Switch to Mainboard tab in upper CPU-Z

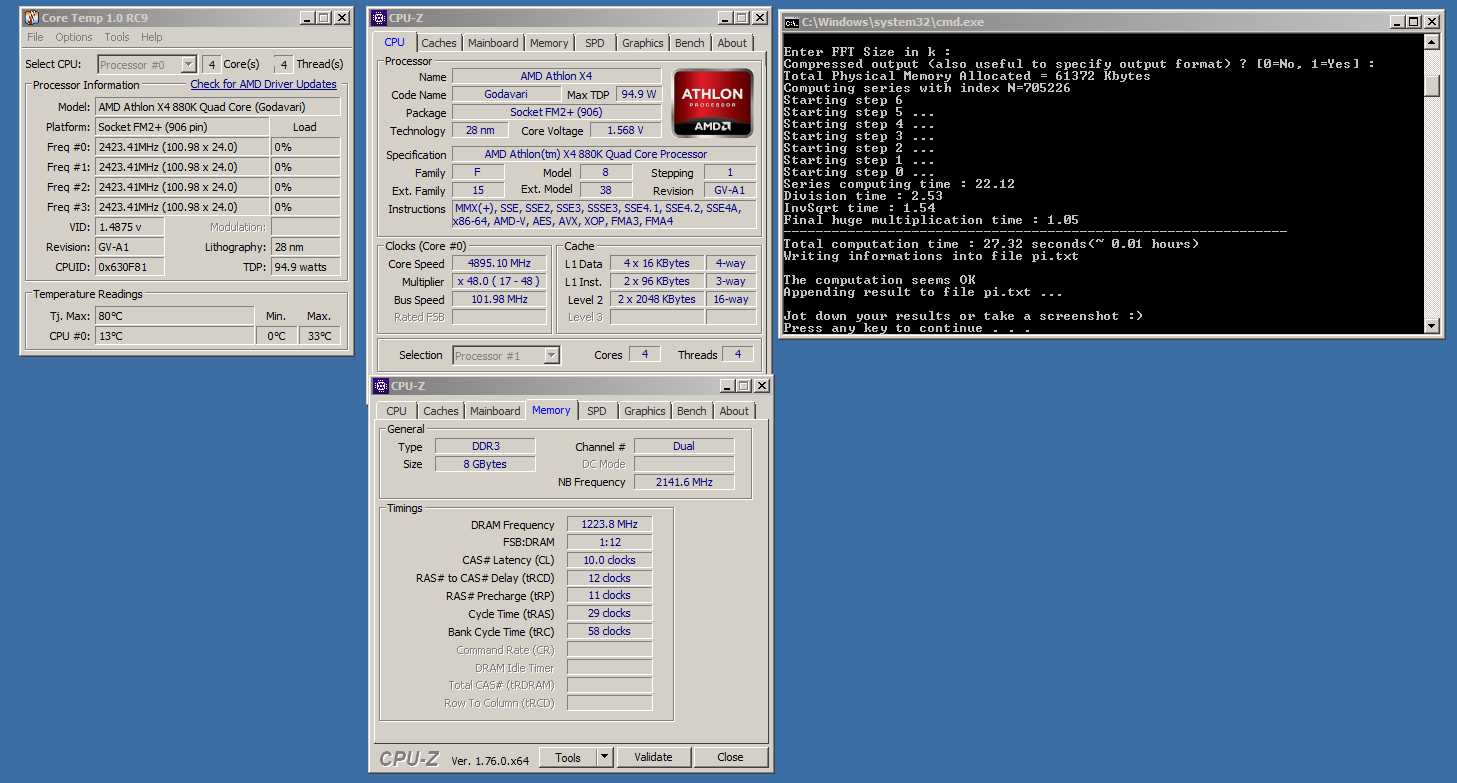click(493, 43)
